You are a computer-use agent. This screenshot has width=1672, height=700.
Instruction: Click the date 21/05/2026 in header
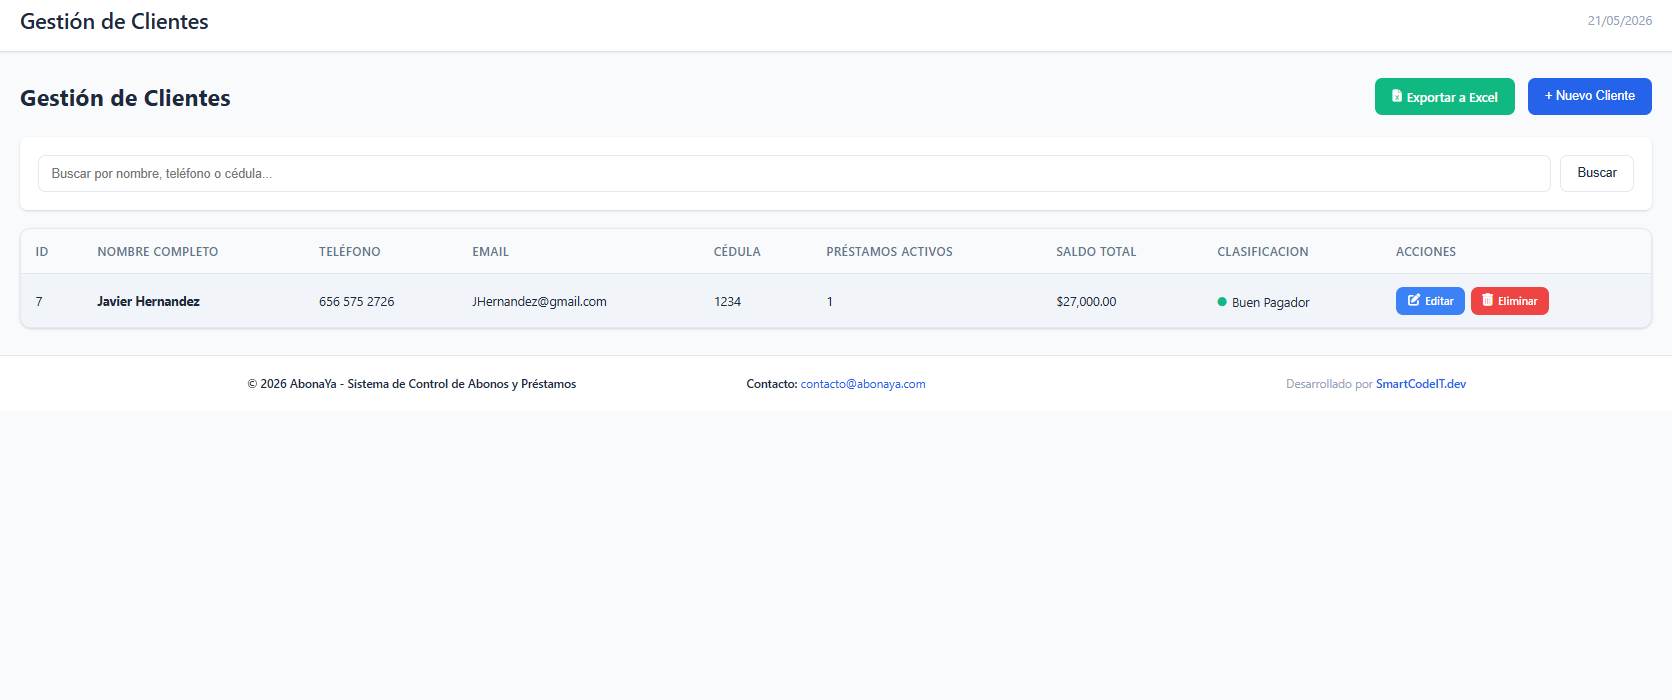pyautogui.click(x=1620, y=21)
